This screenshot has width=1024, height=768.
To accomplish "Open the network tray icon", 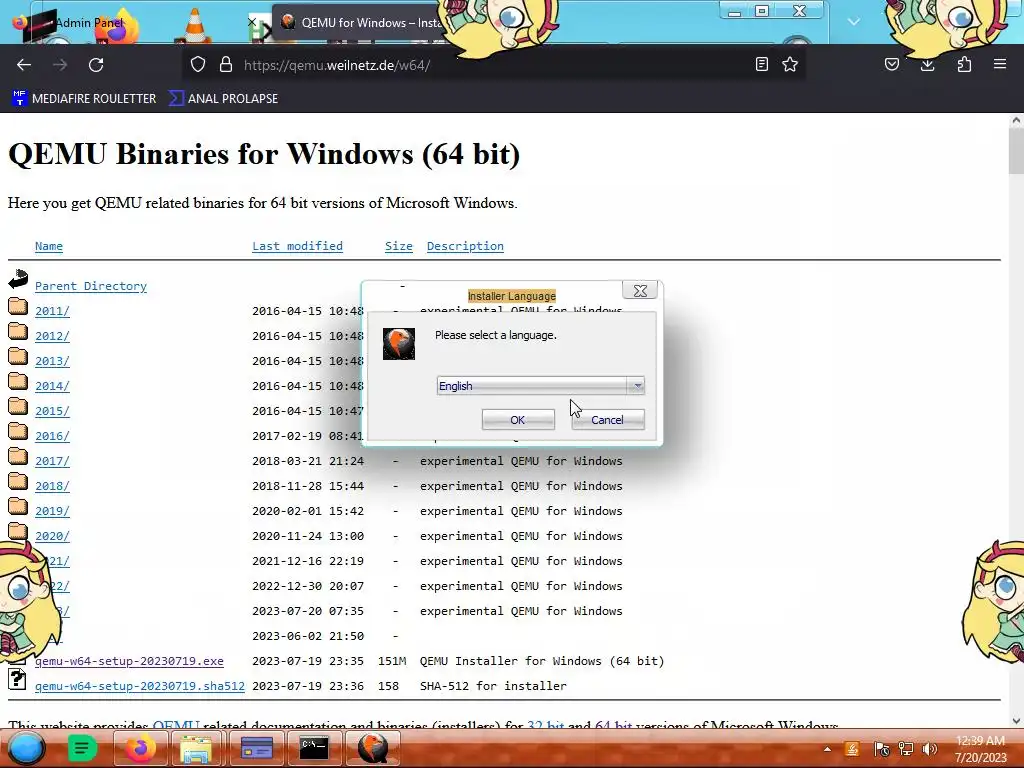I will [x=906, y=749].
